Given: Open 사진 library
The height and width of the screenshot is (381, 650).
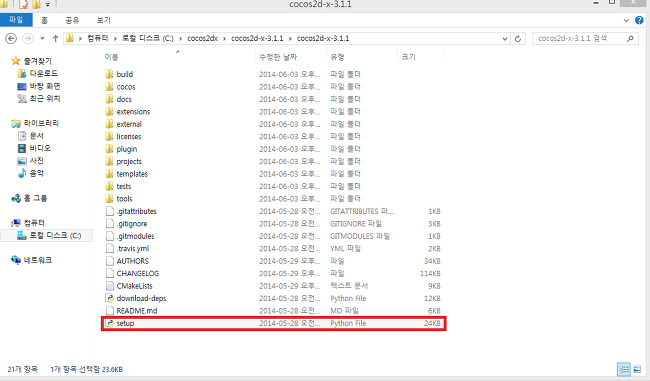Looking at the screenshot, I should tap(36, 160).
